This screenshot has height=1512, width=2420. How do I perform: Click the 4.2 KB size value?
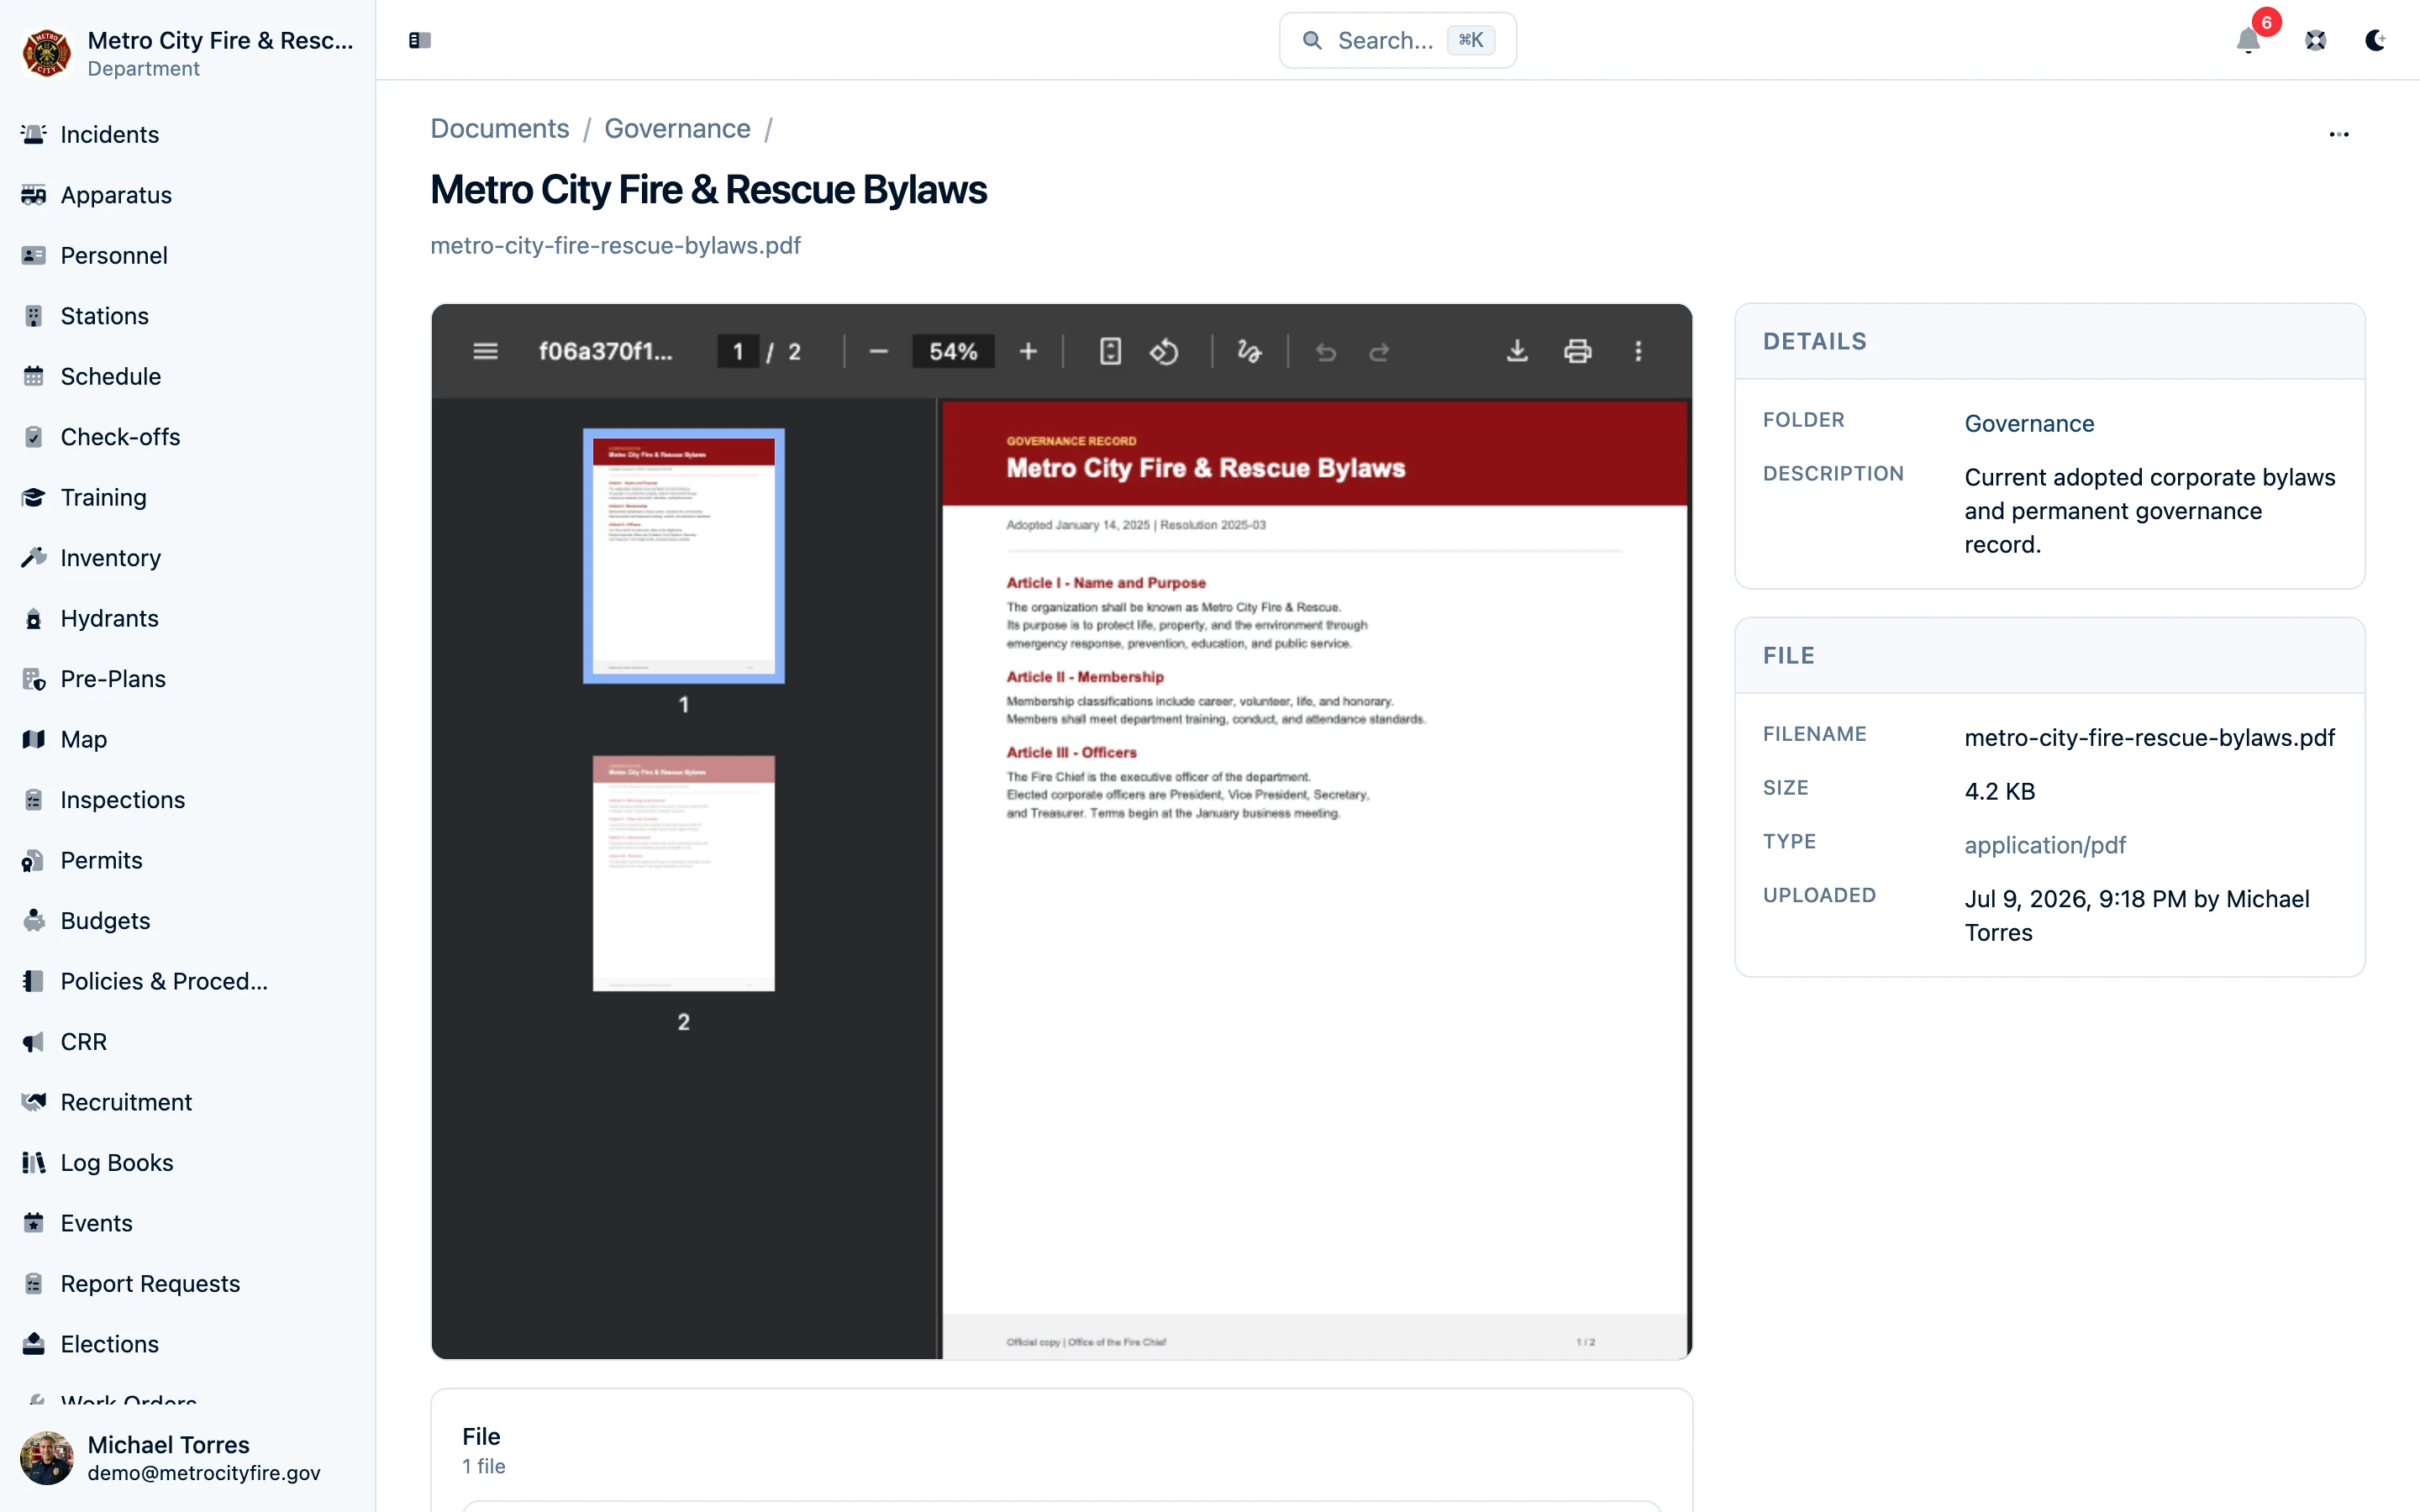pyautogui.click(x=1998, y=791)
